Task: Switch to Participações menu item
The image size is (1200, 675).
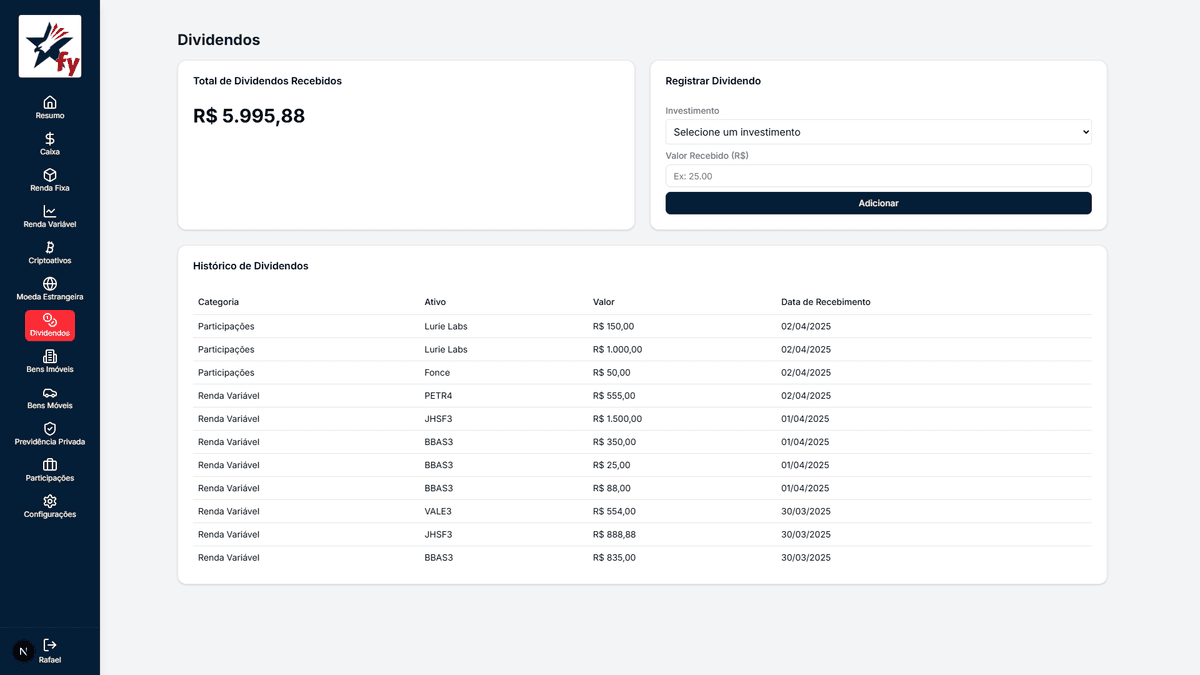Action: click(x=50, y=470)
